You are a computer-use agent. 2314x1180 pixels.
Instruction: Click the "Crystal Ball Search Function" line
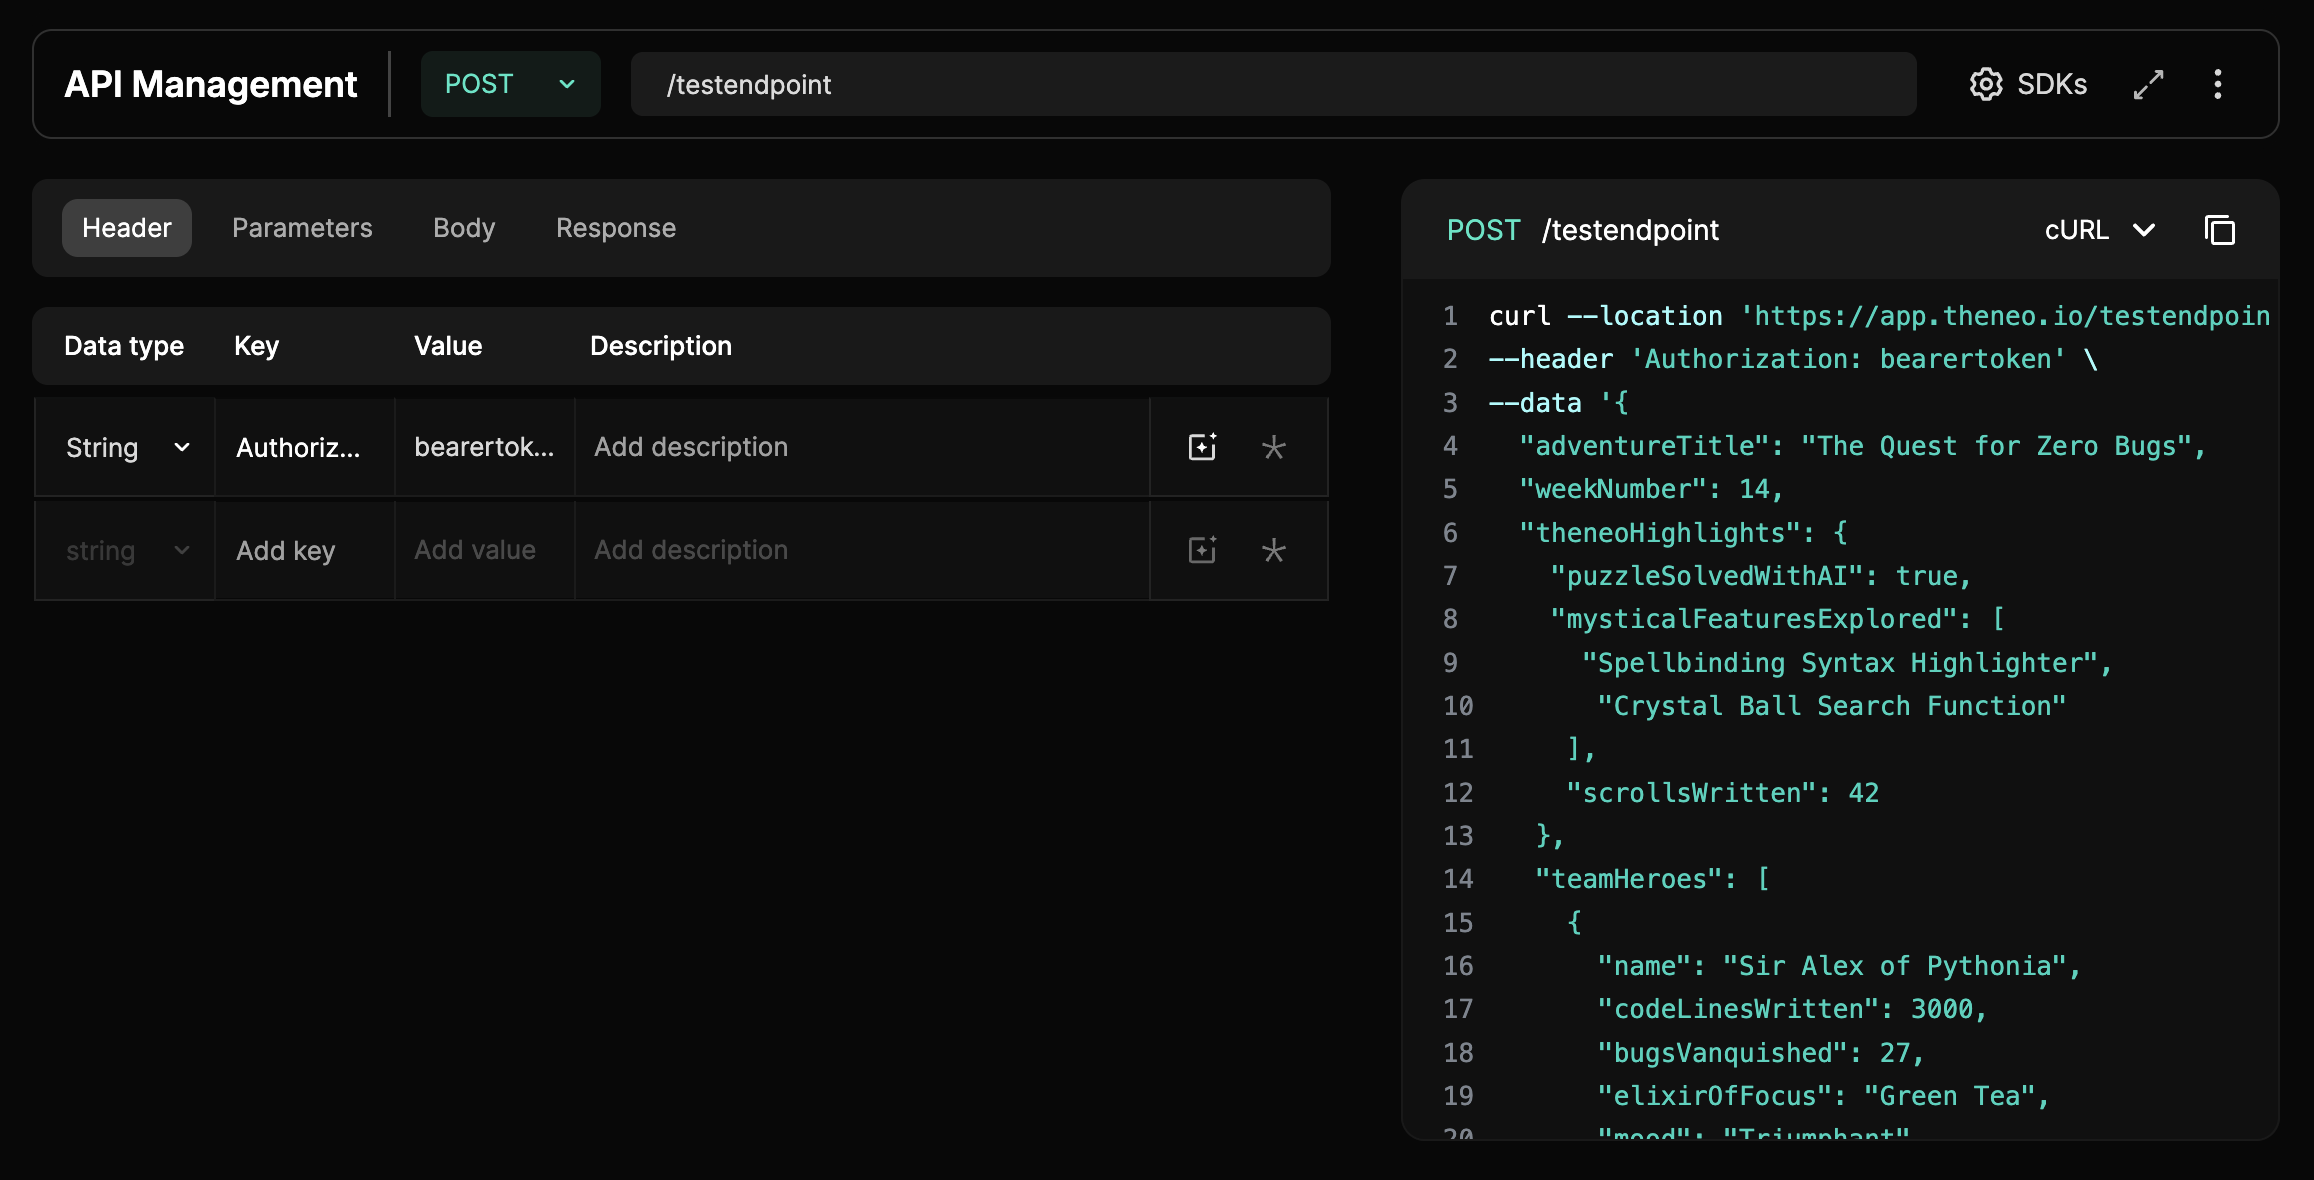pos(1831,706)
